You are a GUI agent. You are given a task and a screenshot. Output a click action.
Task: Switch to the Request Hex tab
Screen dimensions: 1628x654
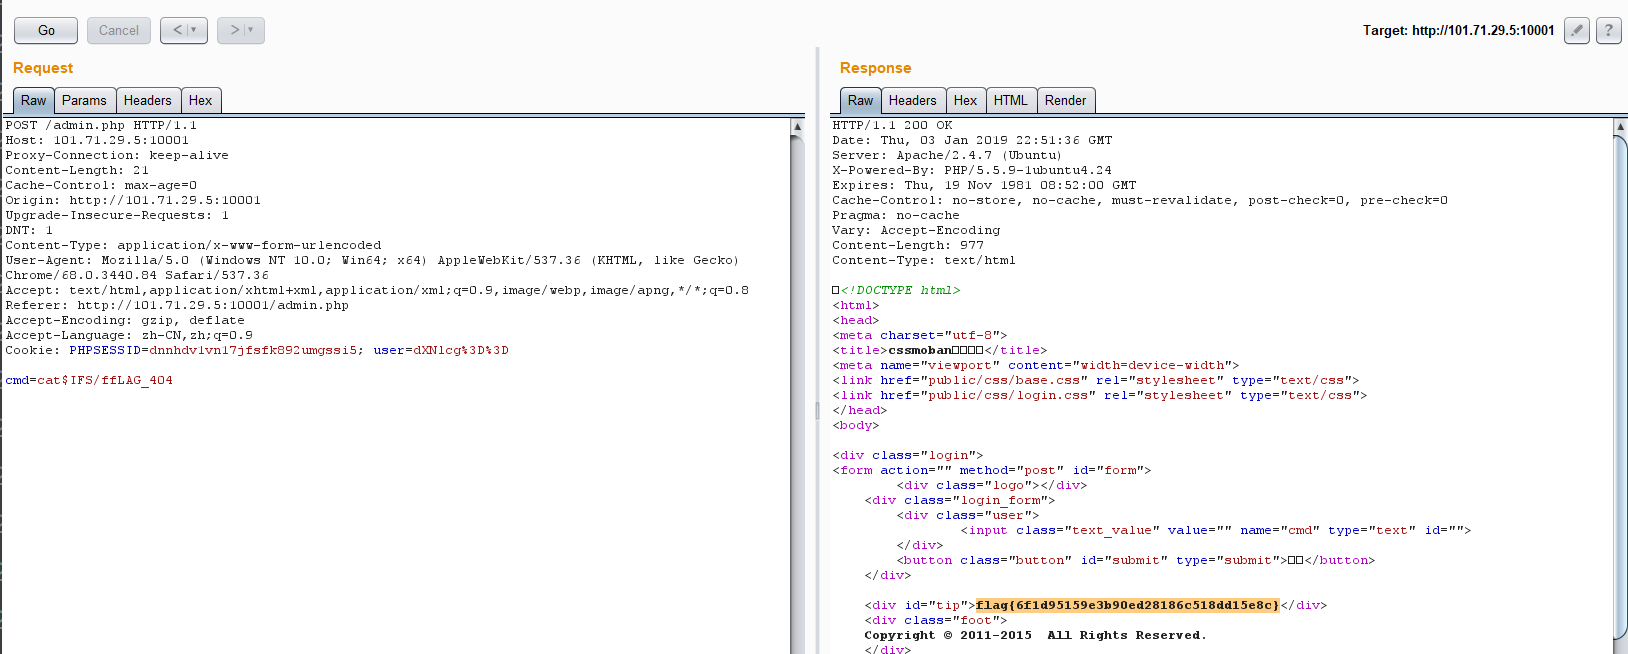201,100
